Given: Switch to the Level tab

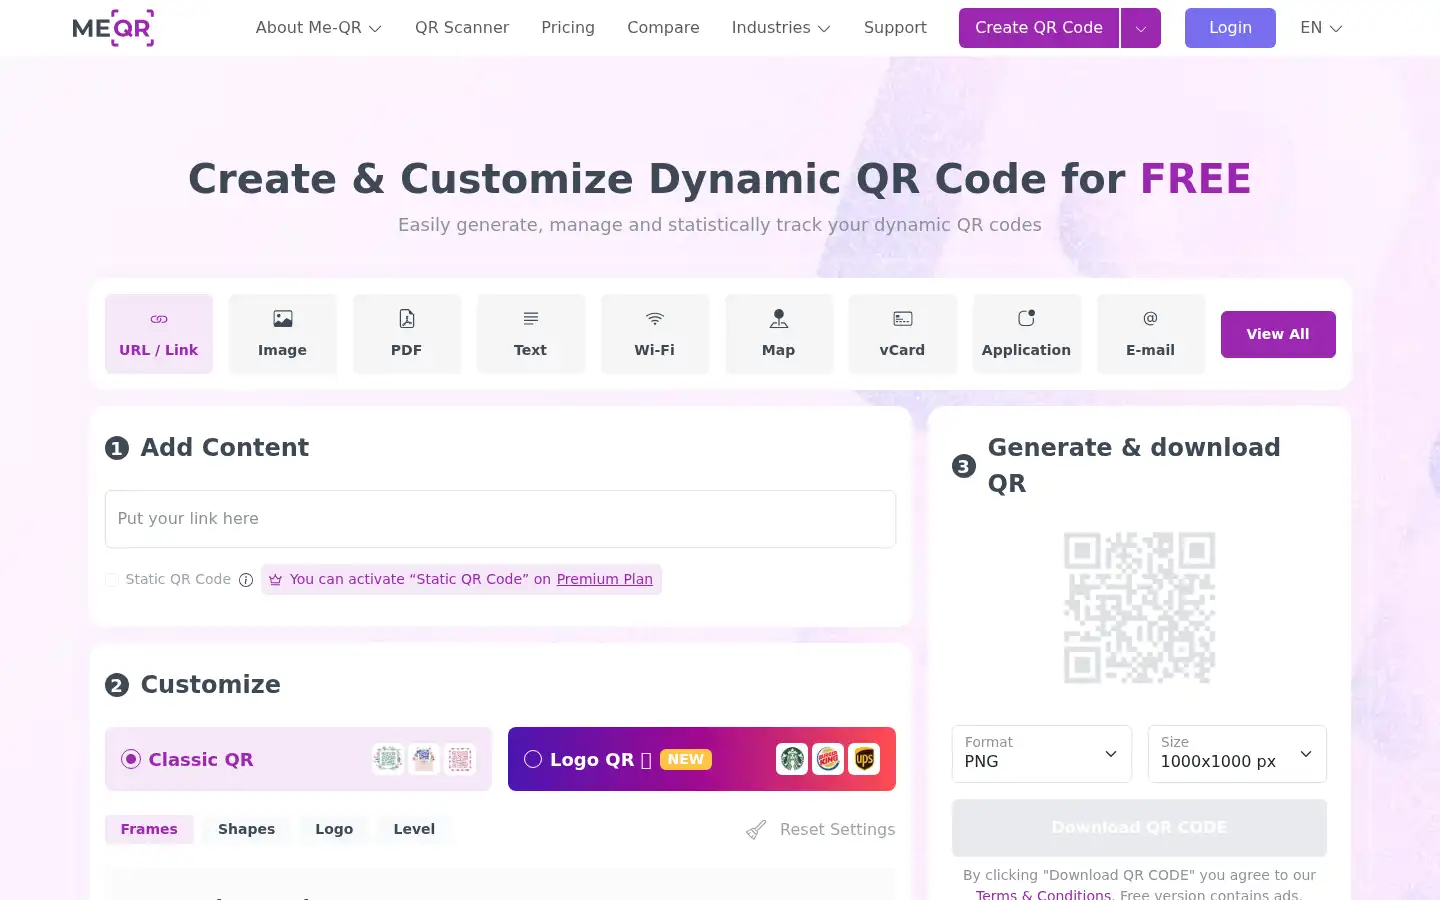Looking at the screenshot, I should click(x=414, y=829).
